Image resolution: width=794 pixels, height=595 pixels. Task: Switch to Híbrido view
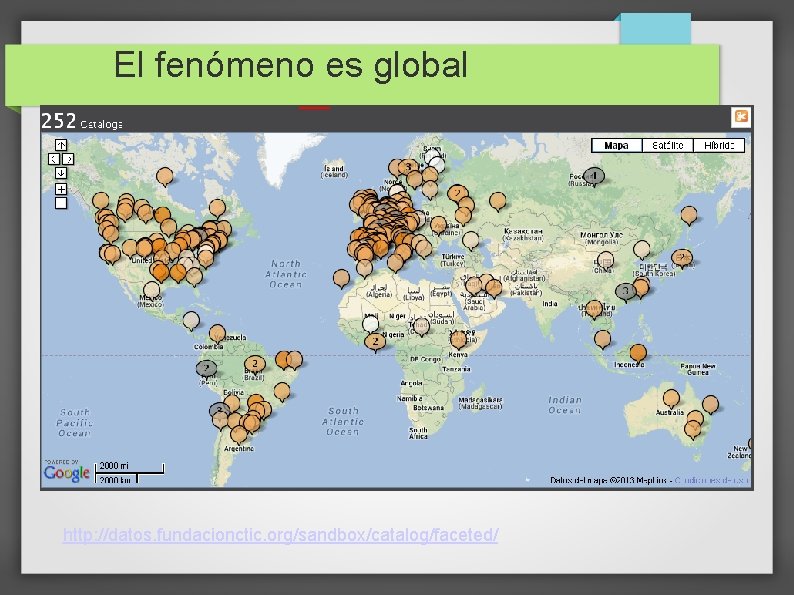pos(719,145)
